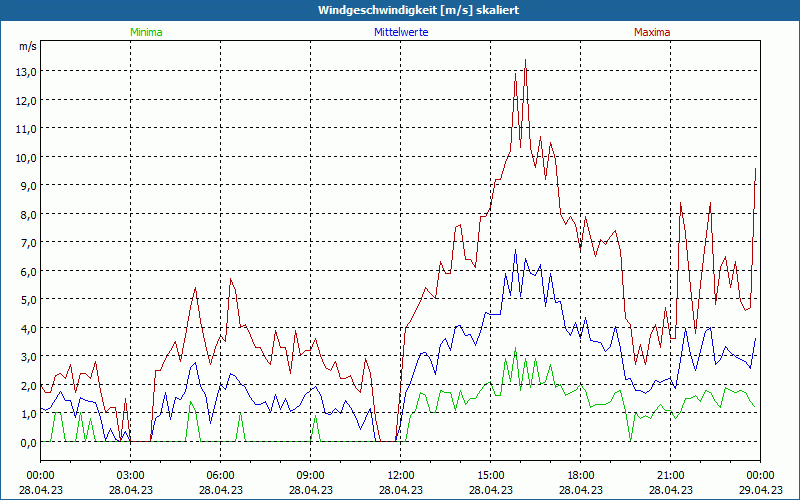Click the 09:00 x-axis label
Image resolution: width=800 pixels, height=500 pixels.
point(311,475)
